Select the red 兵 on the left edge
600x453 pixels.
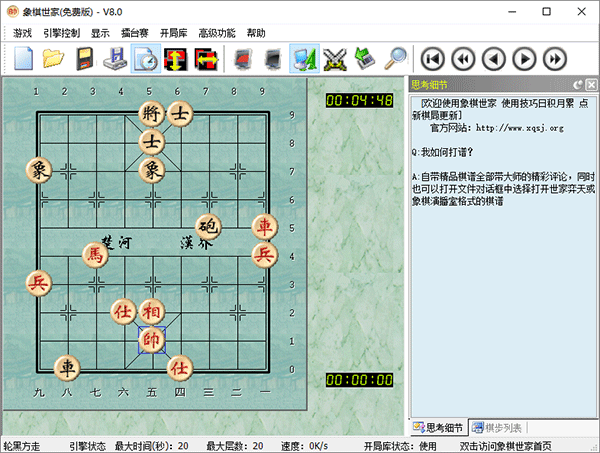(x=39, y=283)
